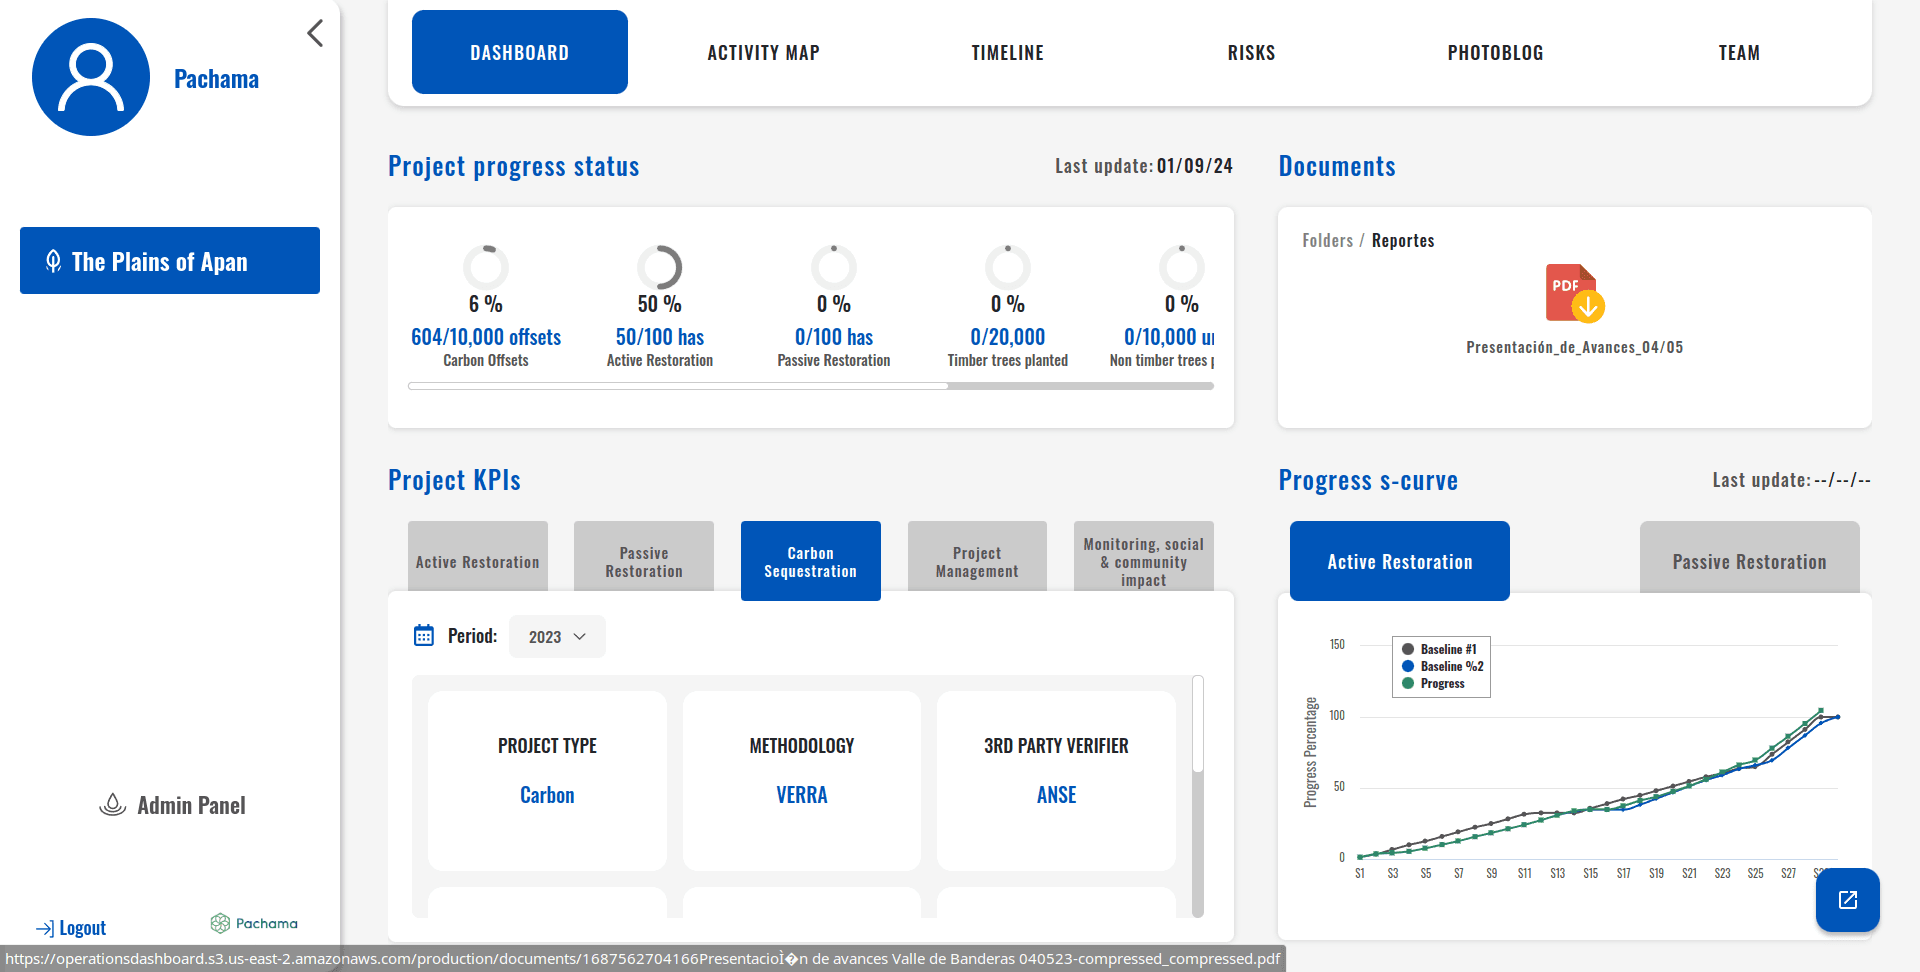The width and height of the screenshot is (1920, 972).
Task: Open the 2023 period dropdown
Action: click(x=557, y=637)
